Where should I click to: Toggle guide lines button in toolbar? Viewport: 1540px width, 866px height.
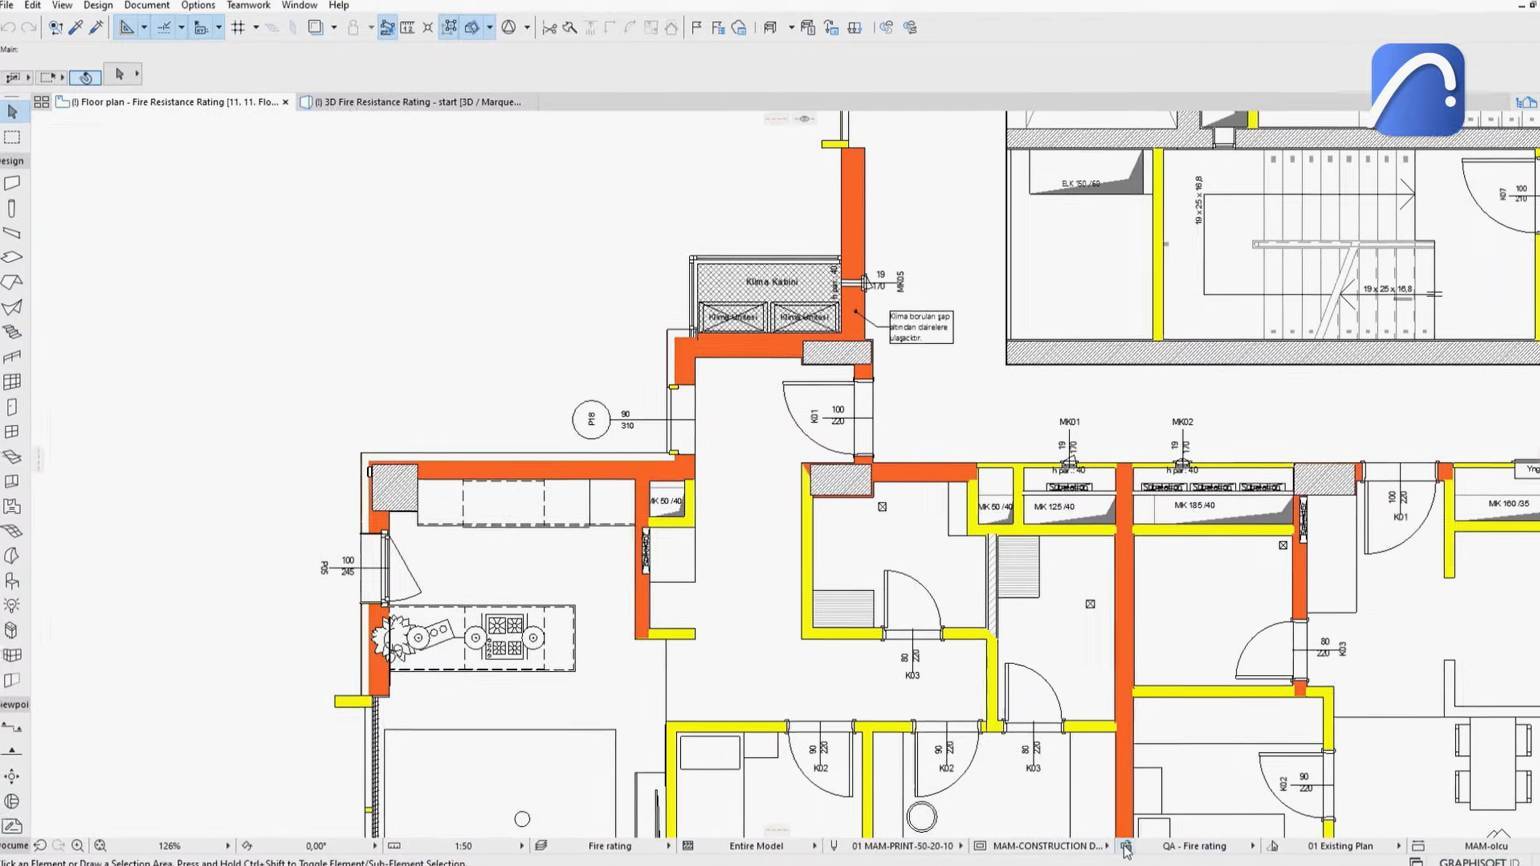[126, 28]
